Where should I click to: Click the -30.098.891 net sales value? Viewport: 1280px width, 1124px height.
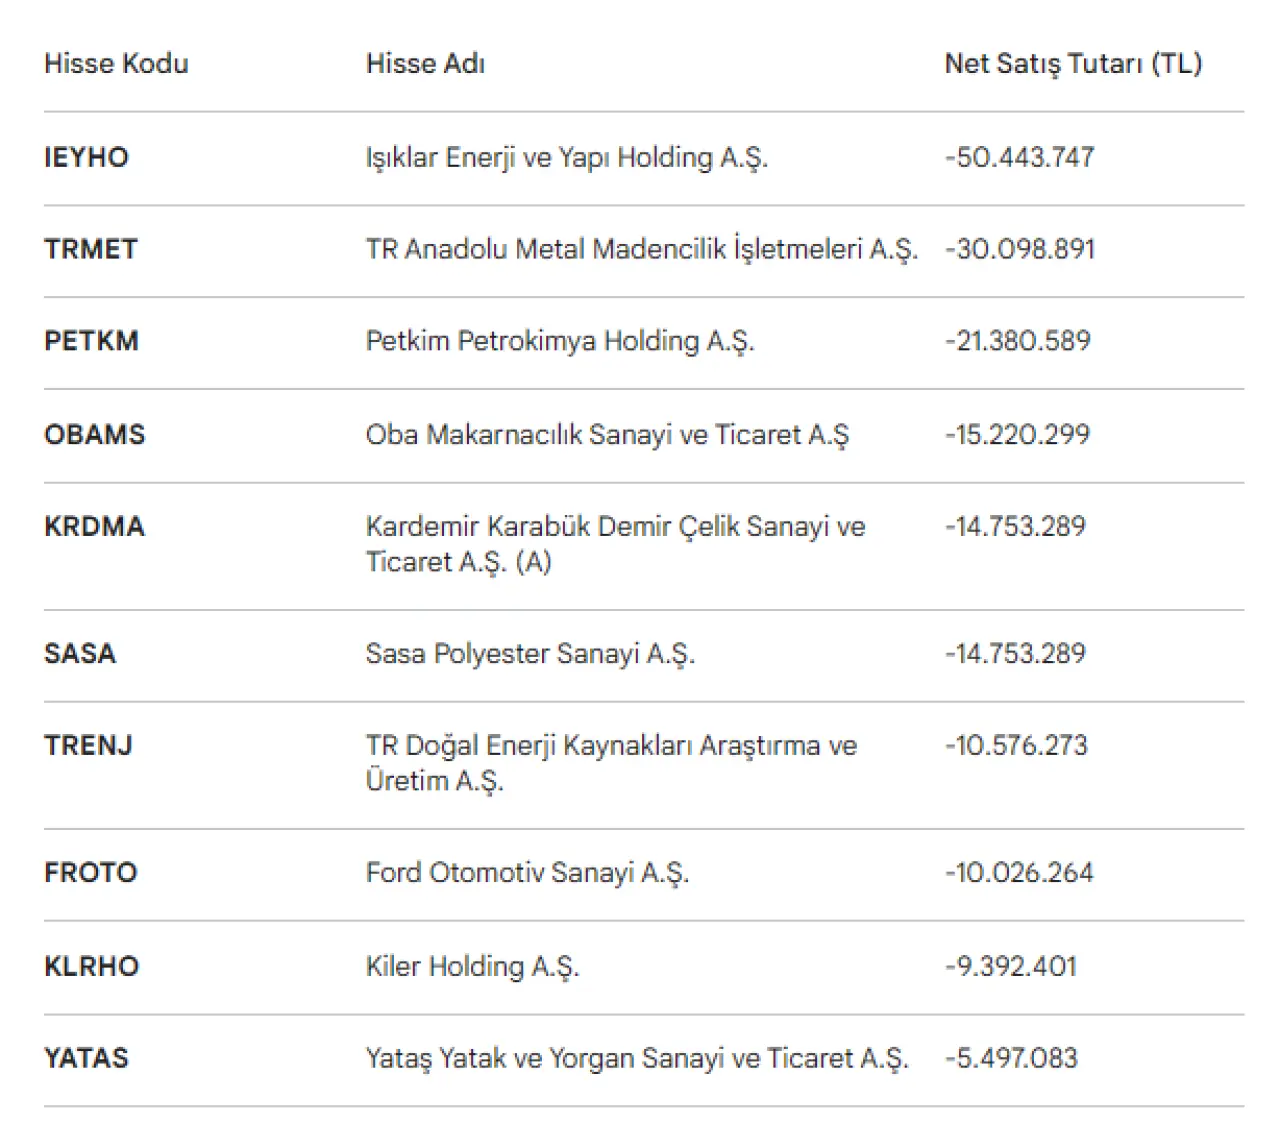click(1019, 249)
